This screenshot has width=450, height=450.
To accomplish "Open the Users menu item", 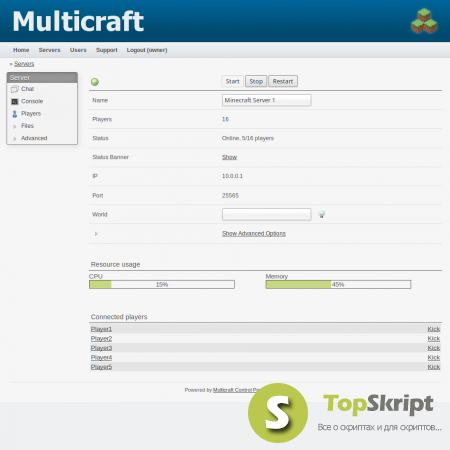I will (x=78, y=50).
